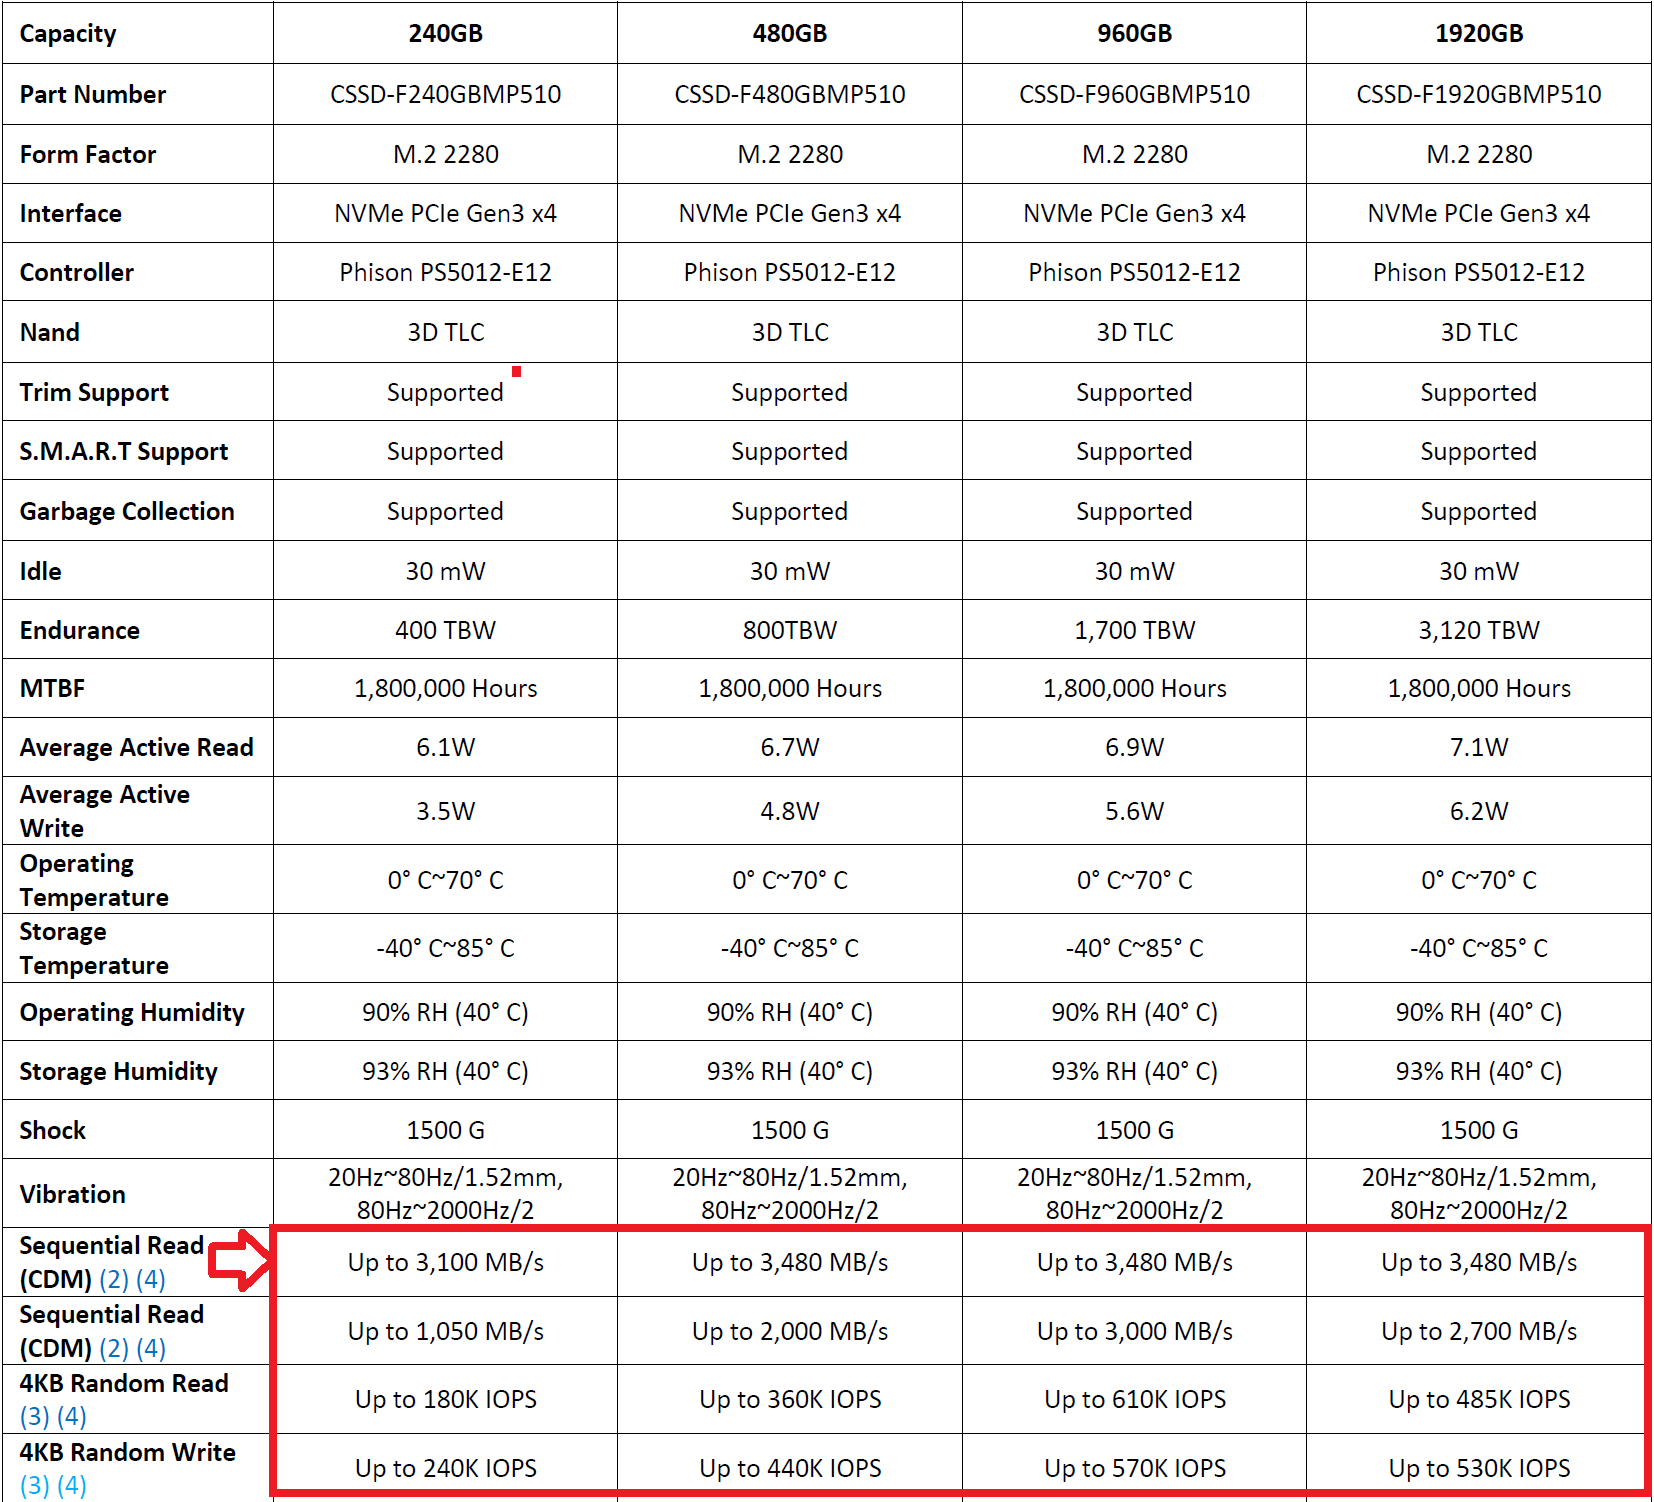Select the 7.1W Average Active Read value
The height and width of the screenshot is (1502, 1654).
1479,747
